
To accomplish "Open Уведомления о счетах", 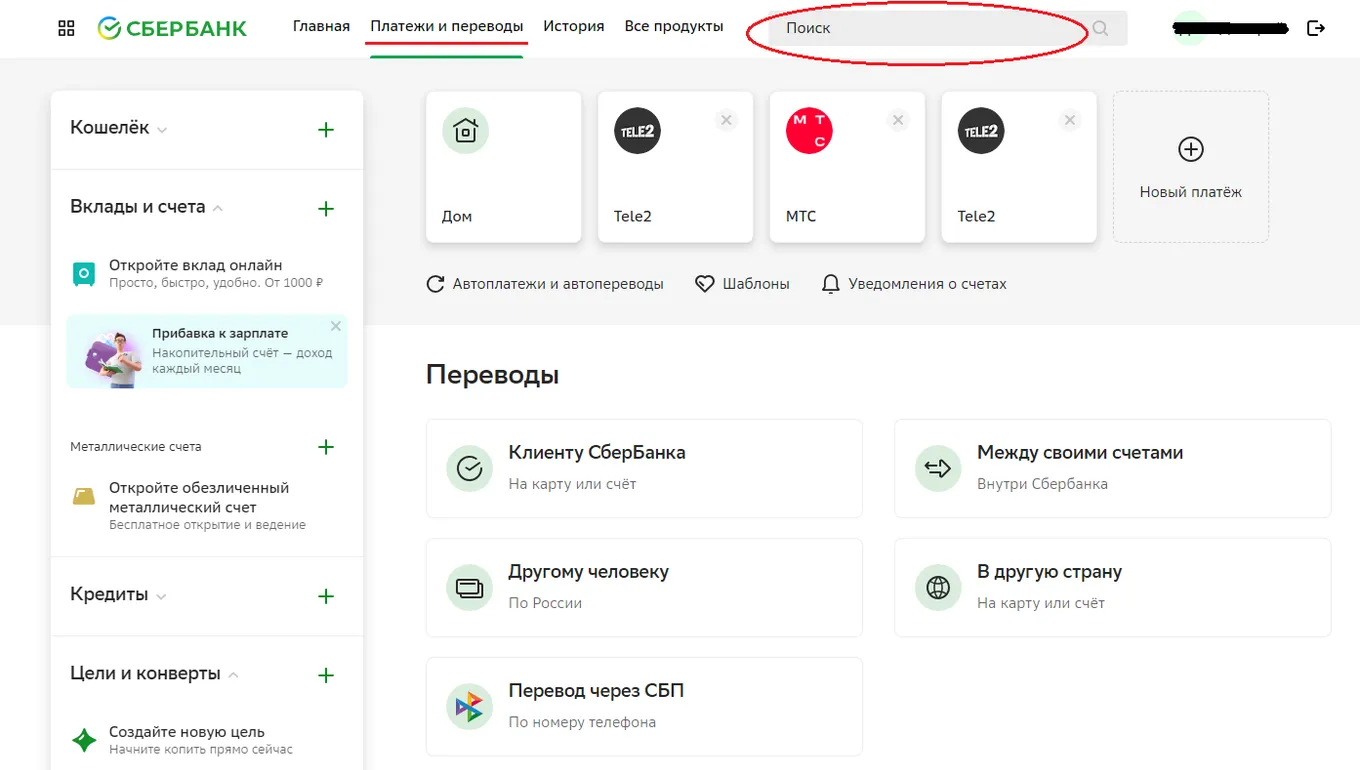I will pyautogui.click(x=914, y=284).
